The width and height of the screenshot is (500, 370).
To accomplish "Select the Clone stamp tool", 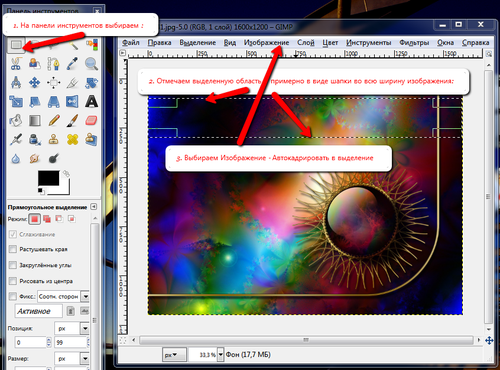I will [53, 139].
